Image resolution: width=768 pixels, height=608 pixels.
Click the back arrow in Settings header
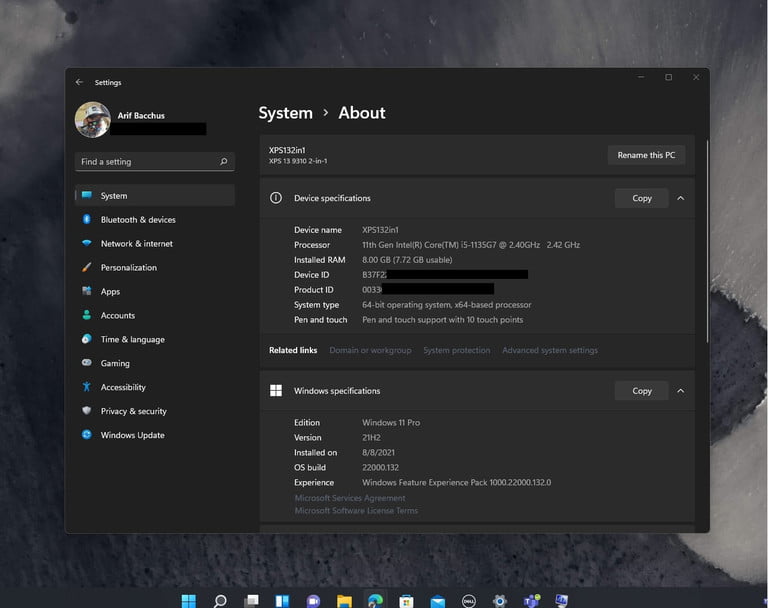[79, 82]
